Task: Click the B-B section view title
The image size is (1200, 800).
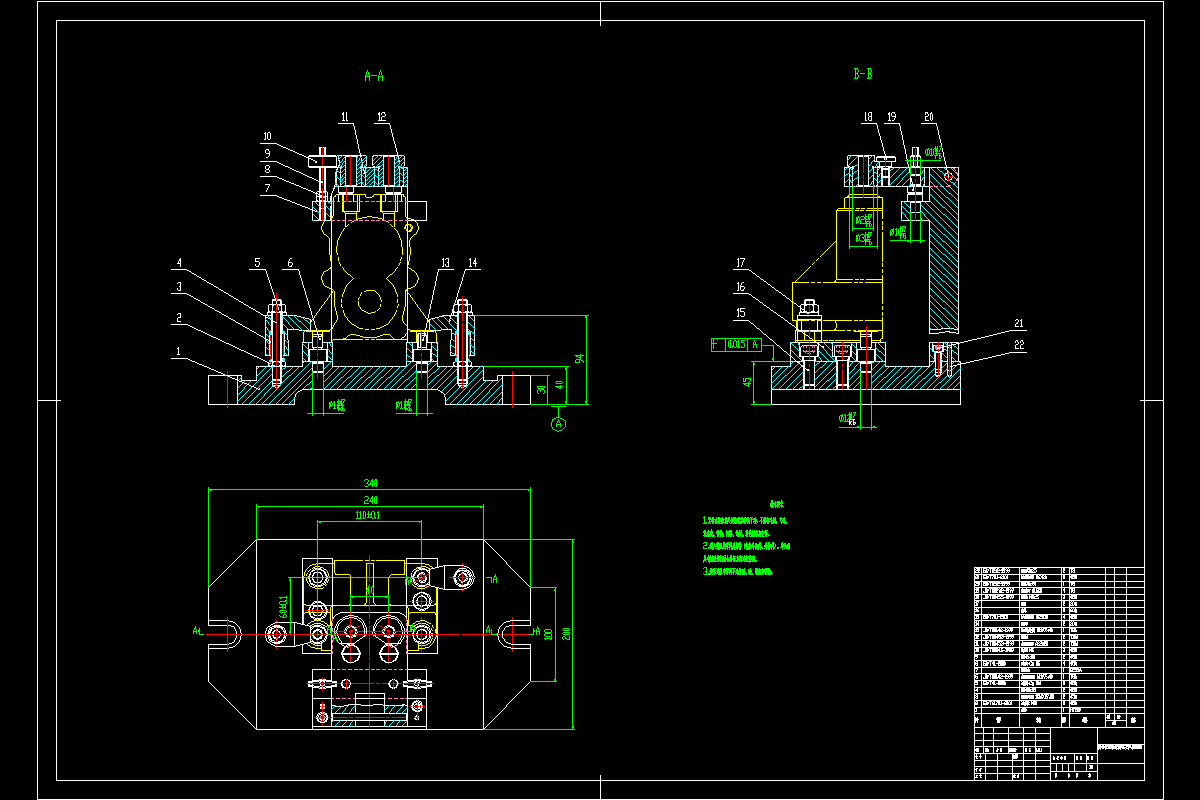Action: [863, 74]
